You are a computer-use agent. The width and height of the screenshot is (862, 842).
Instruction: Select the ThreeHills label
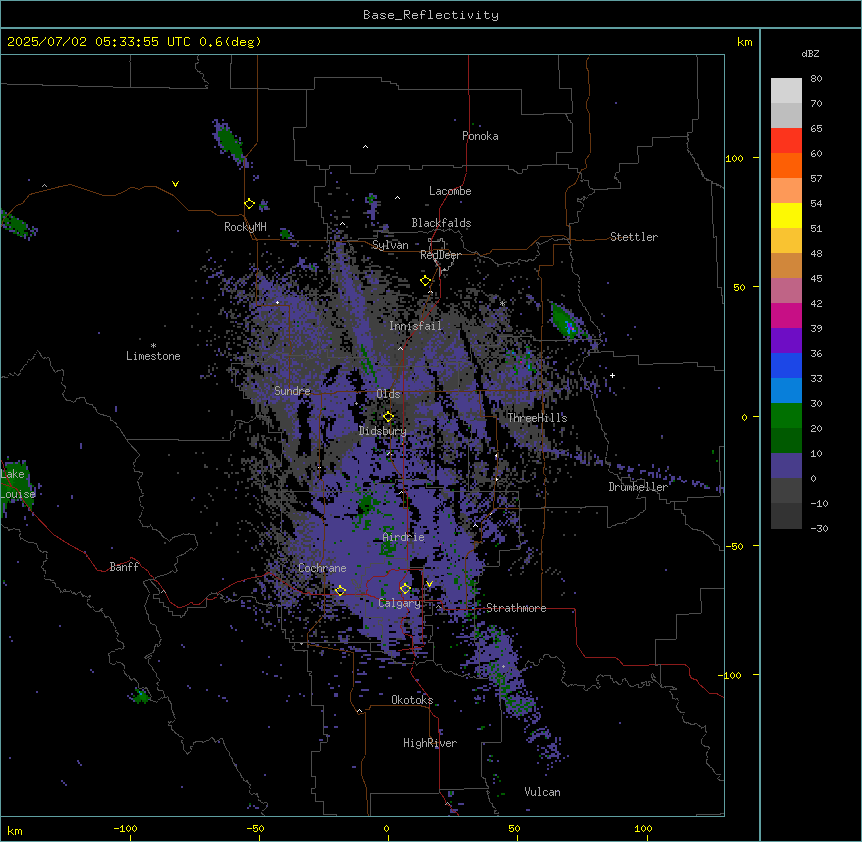click(537, 418)
